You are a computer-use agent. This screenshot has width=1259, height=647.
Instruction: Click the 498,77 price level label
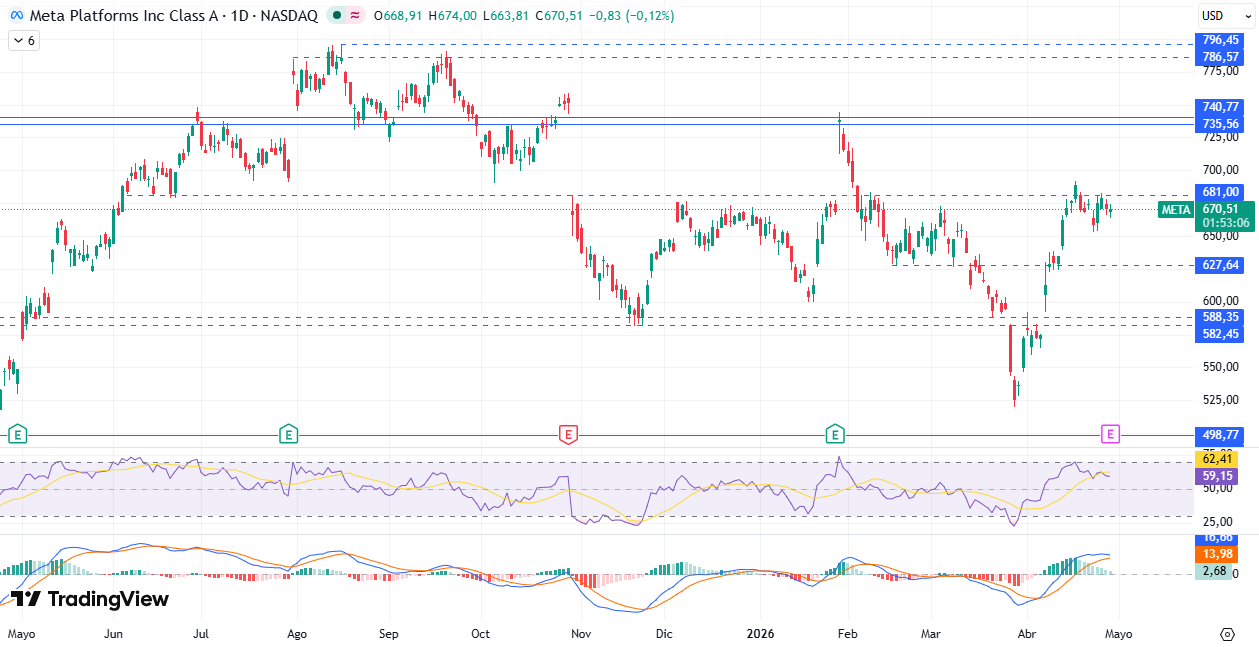pos(1220,435)
